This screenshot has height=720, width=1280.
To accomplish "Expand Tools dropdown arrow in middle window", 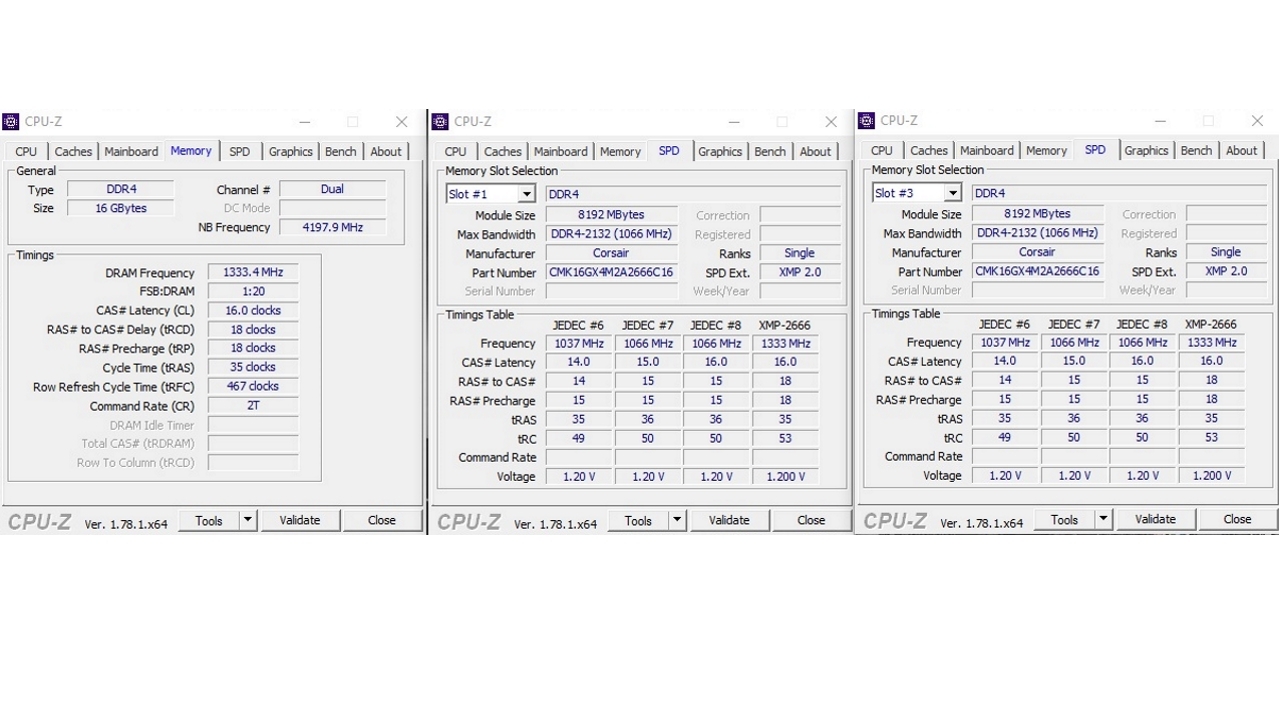I will click(x=677, y=520).
